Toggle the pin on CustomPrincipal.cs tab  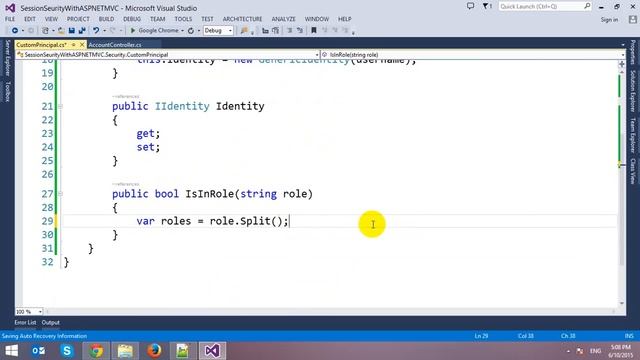click(73, 45)
